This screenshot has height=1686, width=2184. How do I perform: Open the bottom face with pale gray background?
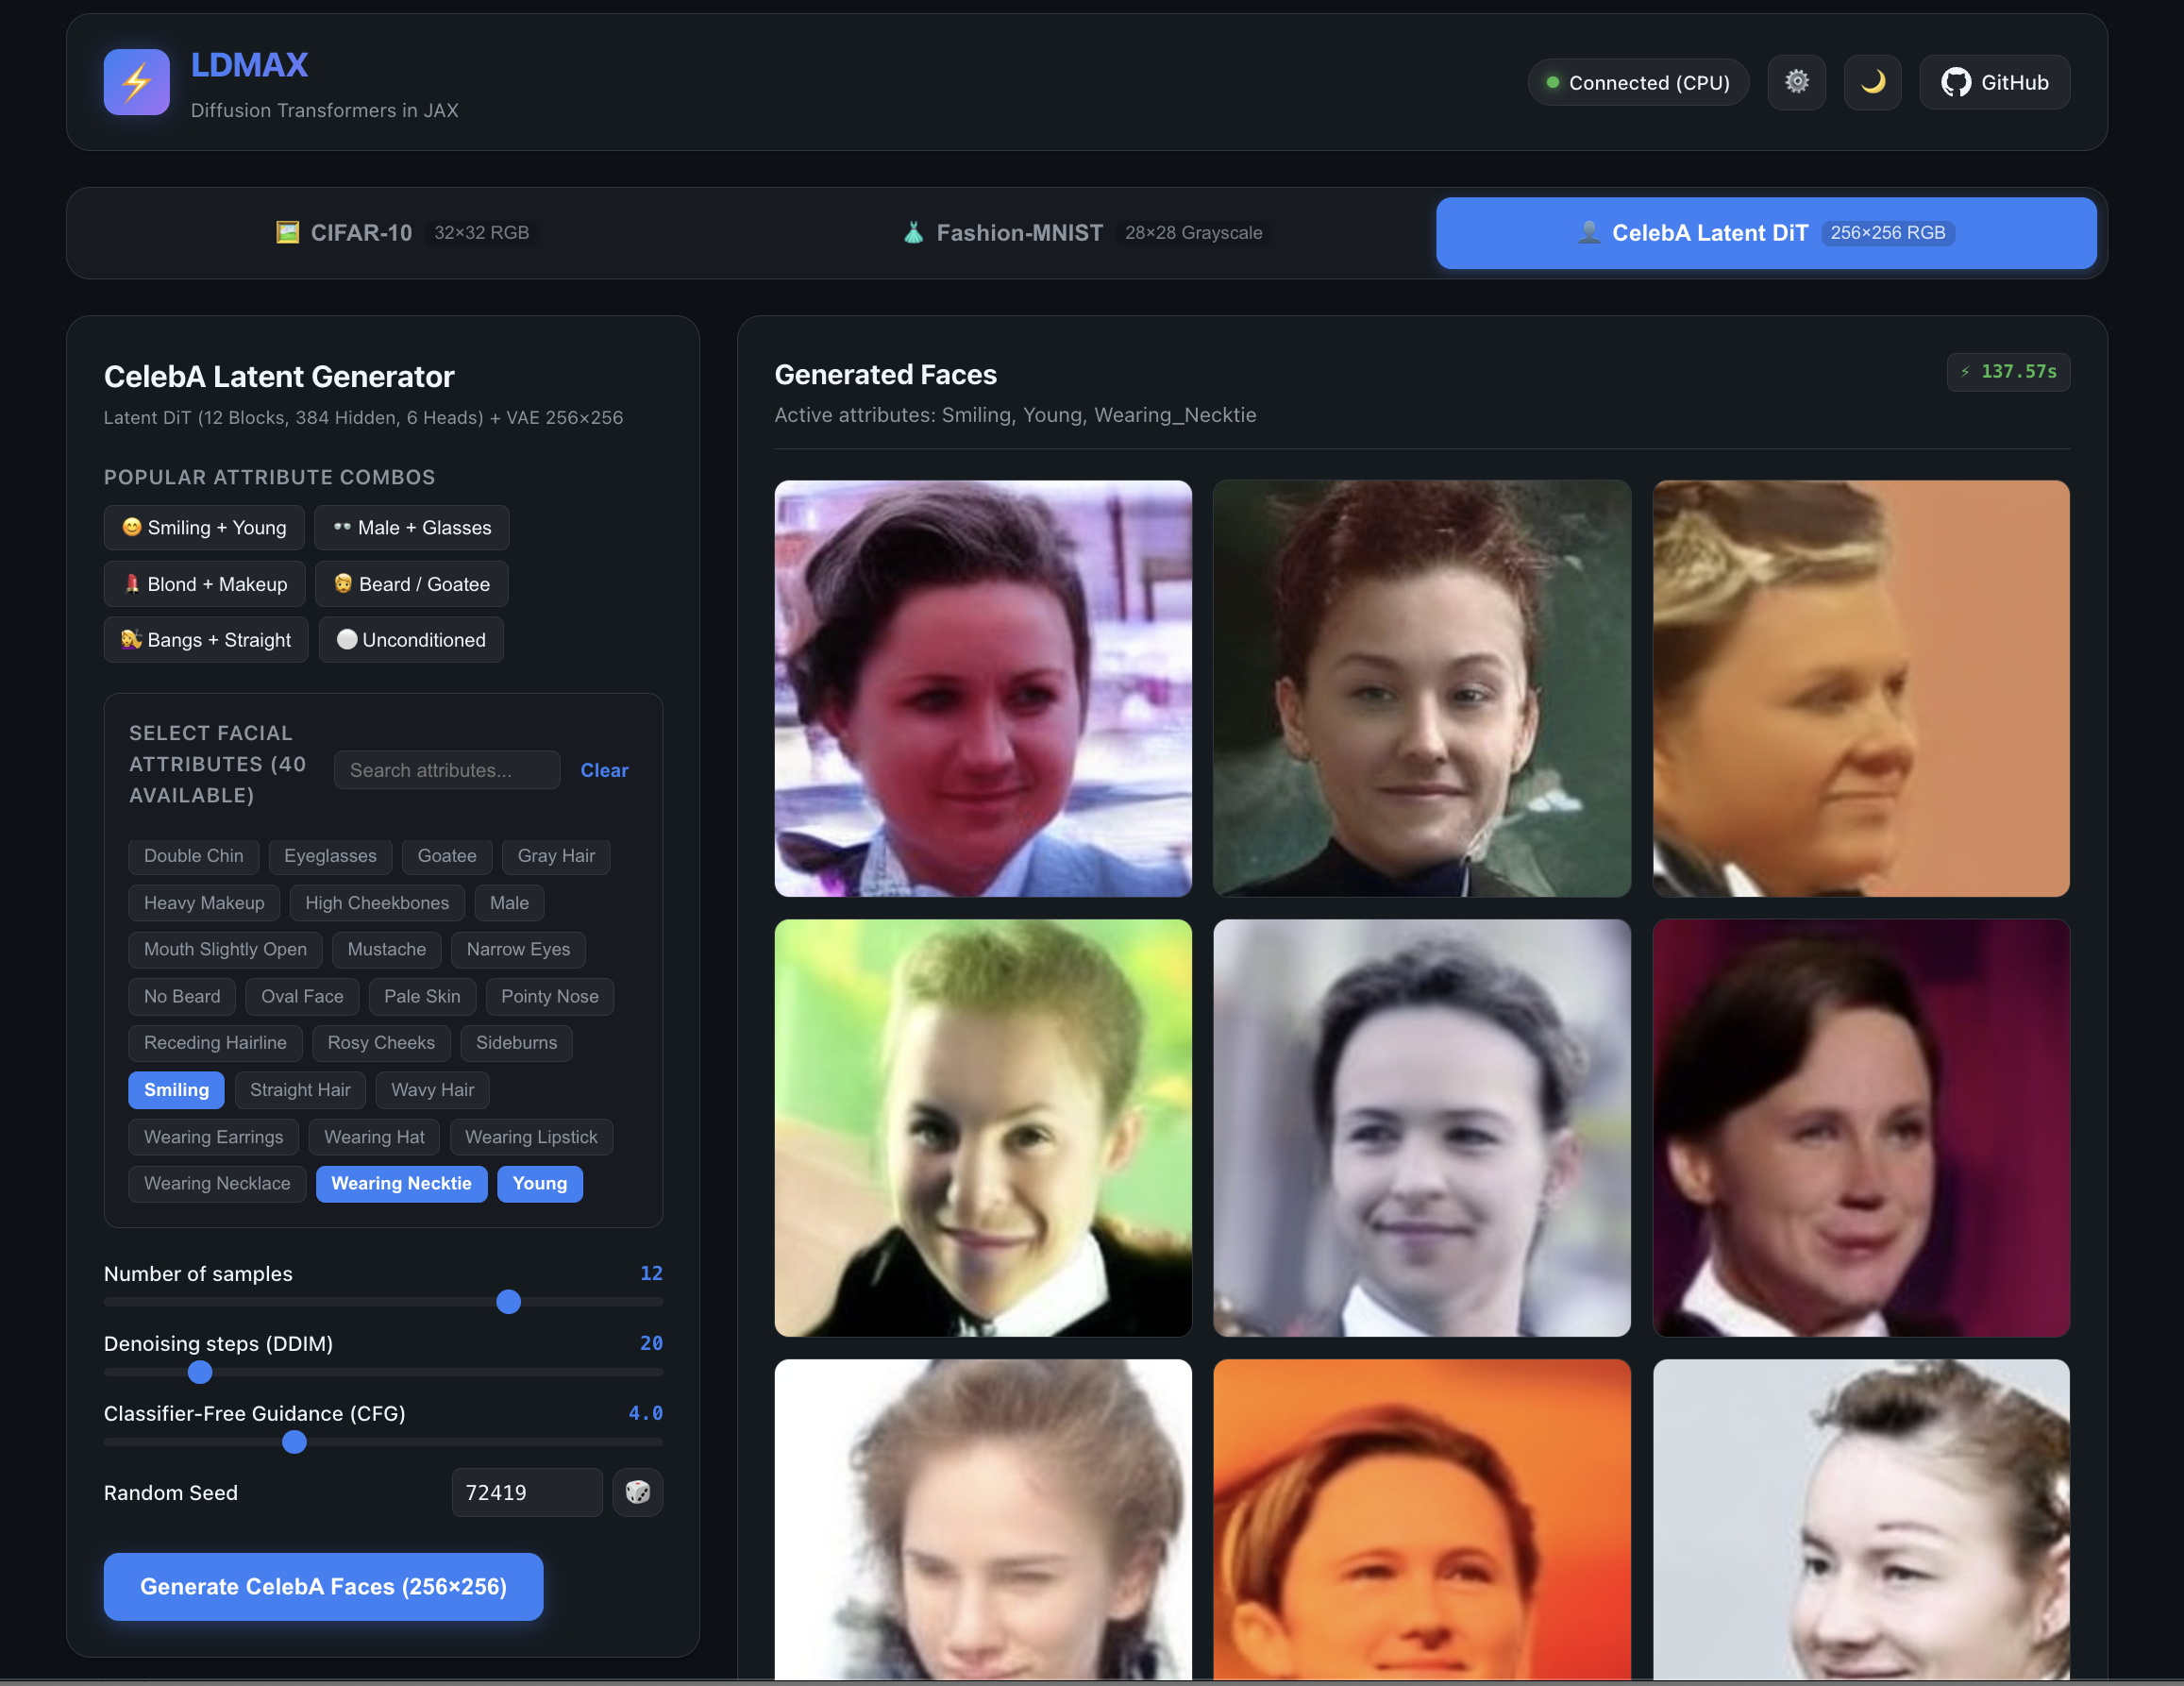click(1861, 1519)
